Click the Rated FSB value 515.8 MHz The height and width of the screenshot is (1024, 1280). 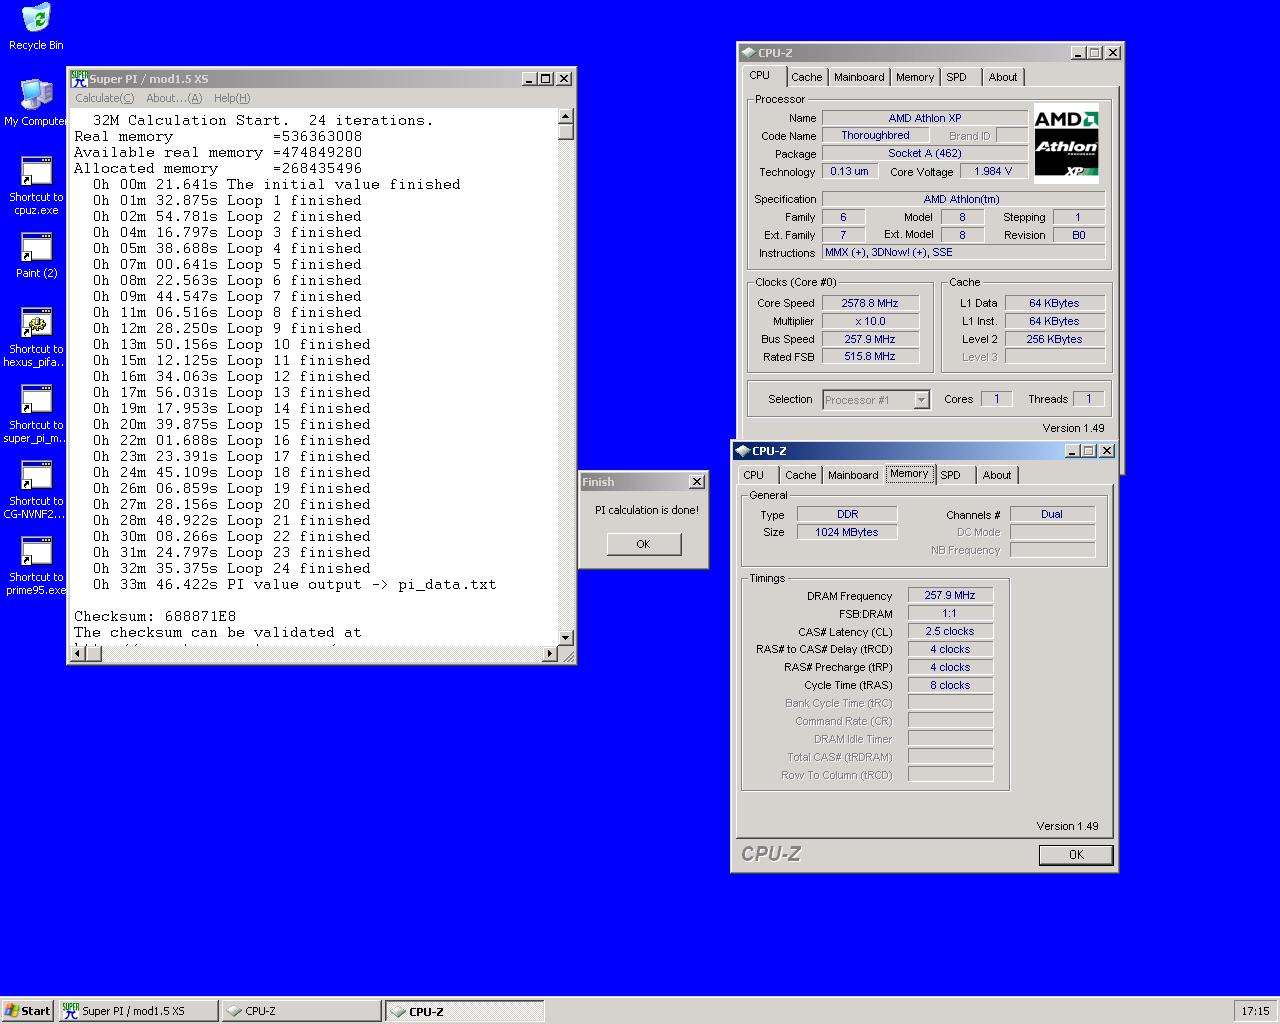tap(870, 356)
